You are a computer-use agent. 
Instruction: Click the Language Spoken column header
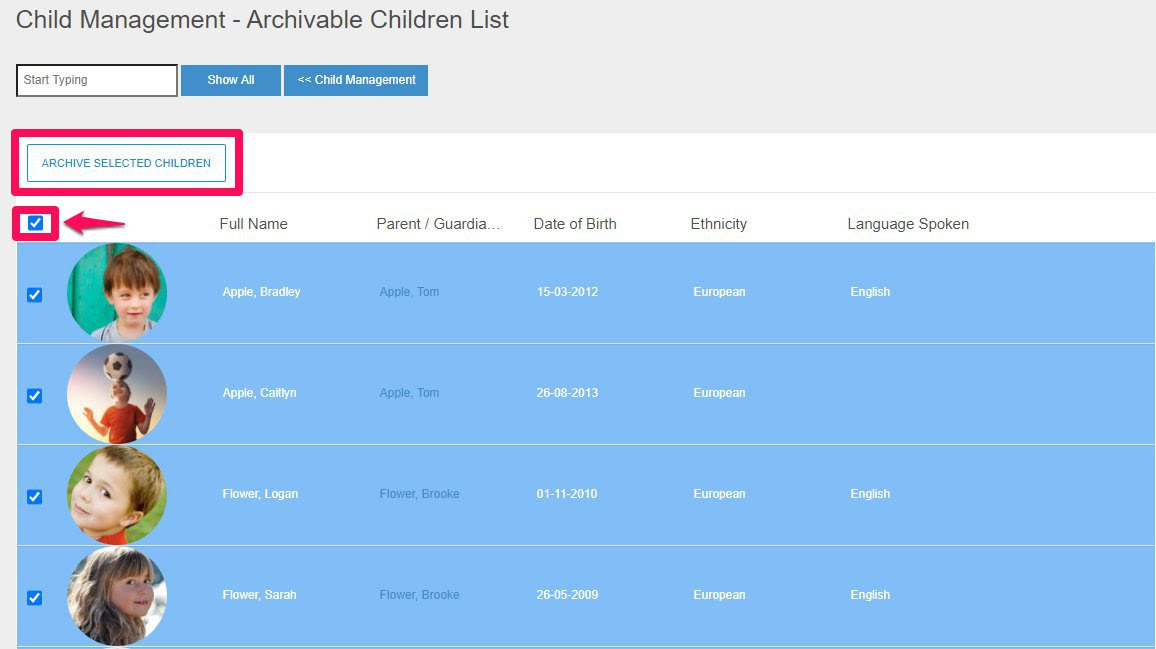click(x=908, y=224)
